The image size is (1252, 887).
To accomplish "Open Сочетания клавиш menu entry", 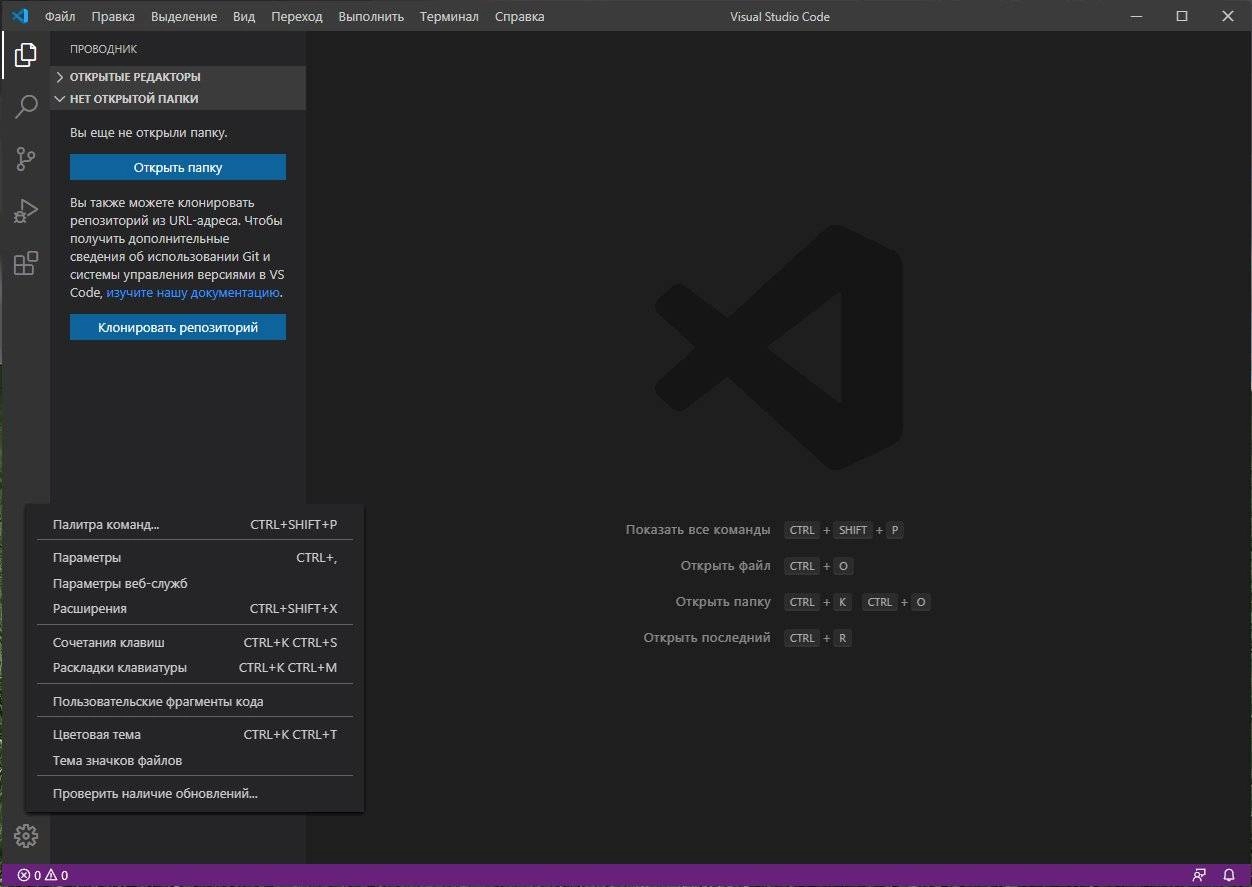I will 195,642.
